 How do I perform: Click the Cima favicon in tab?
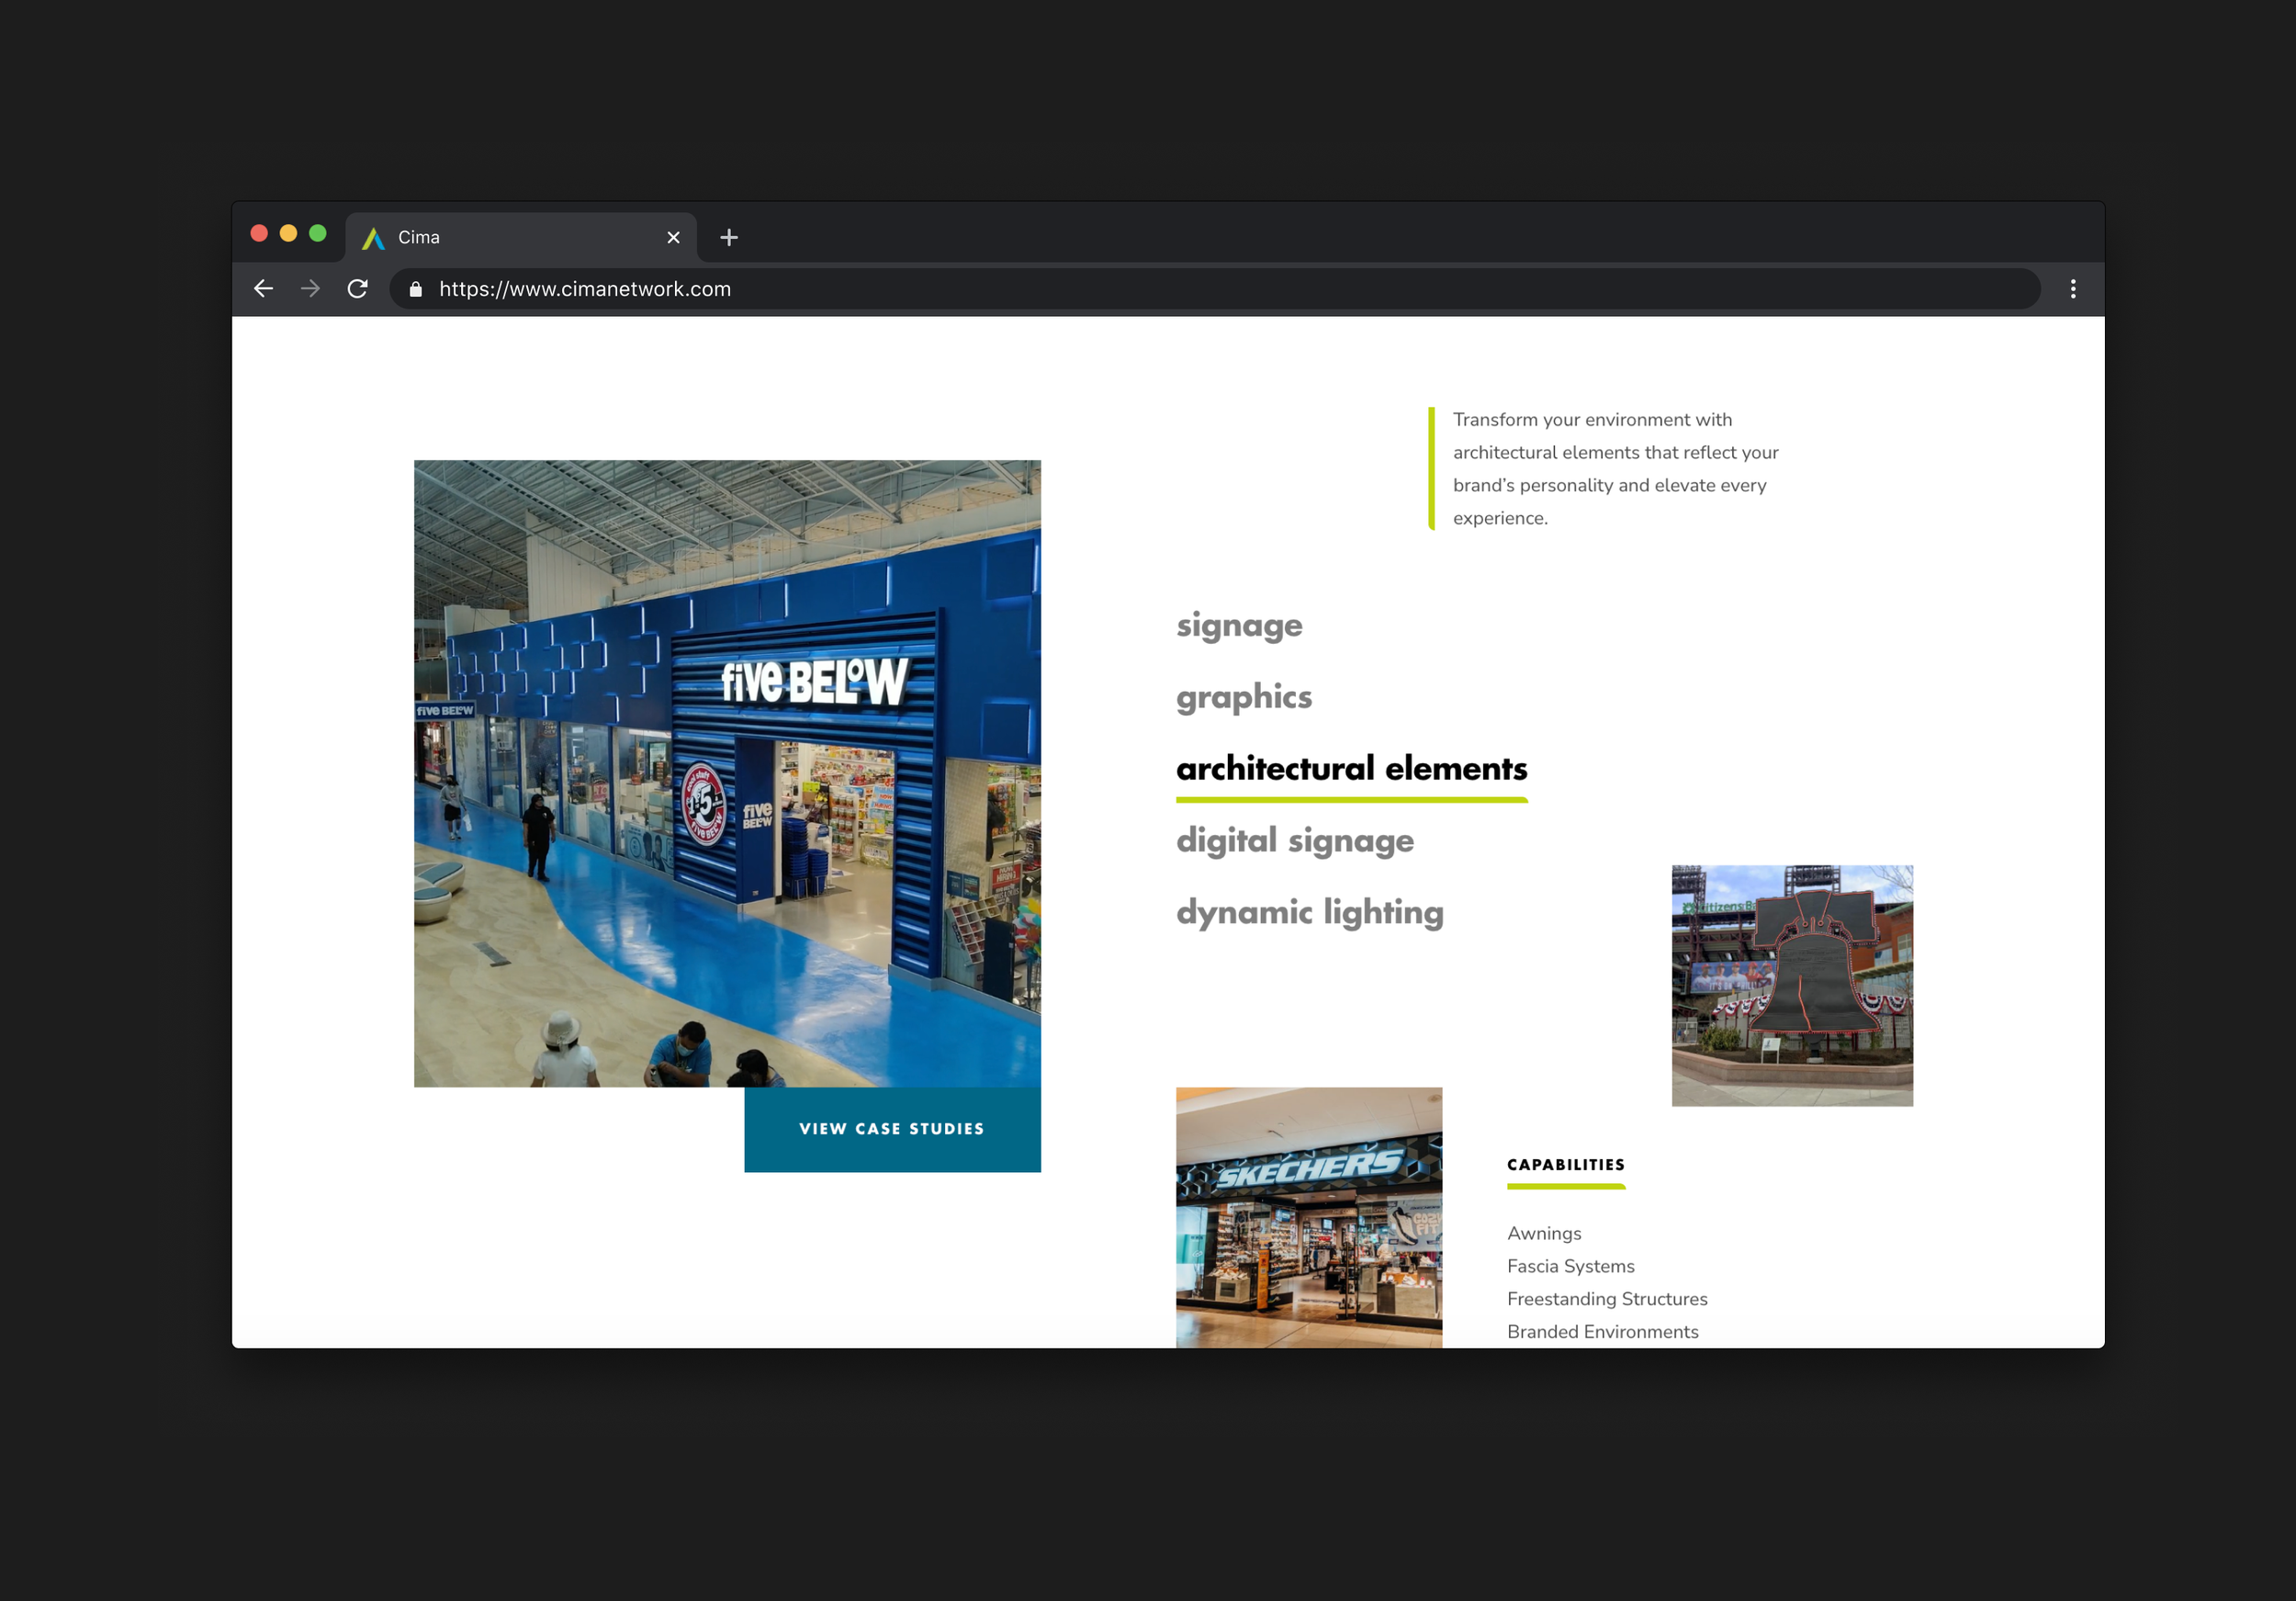point(373,238)
